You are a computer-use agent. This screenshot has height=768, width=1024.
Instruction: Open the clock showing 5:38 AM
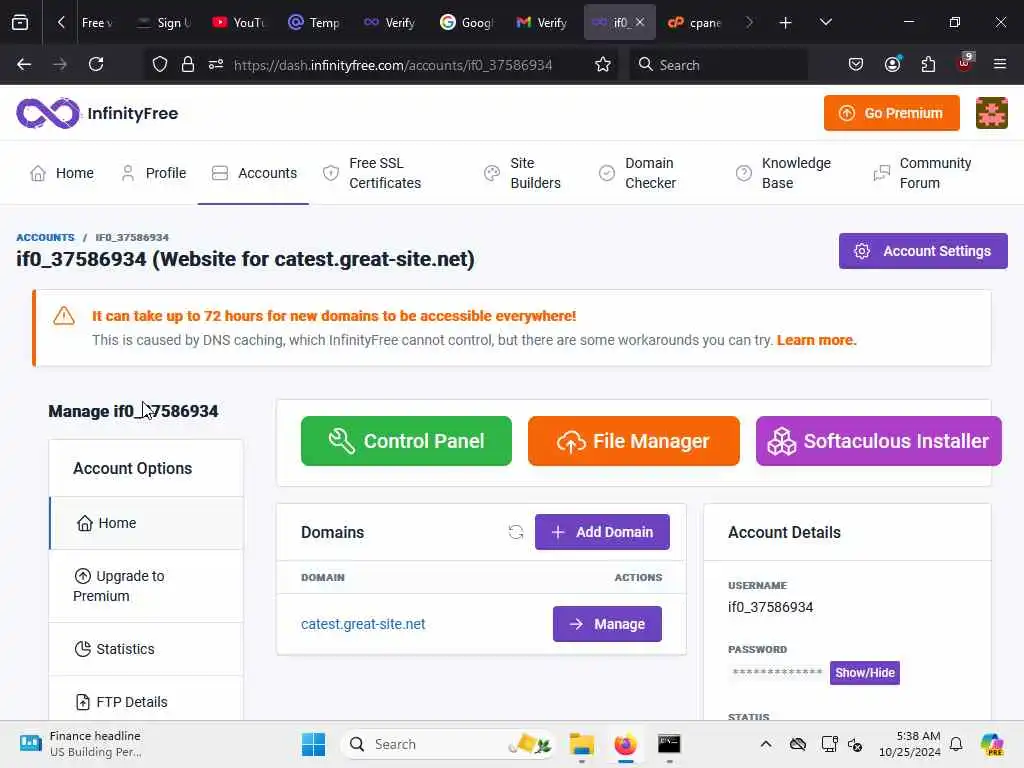tap(909, 744)
